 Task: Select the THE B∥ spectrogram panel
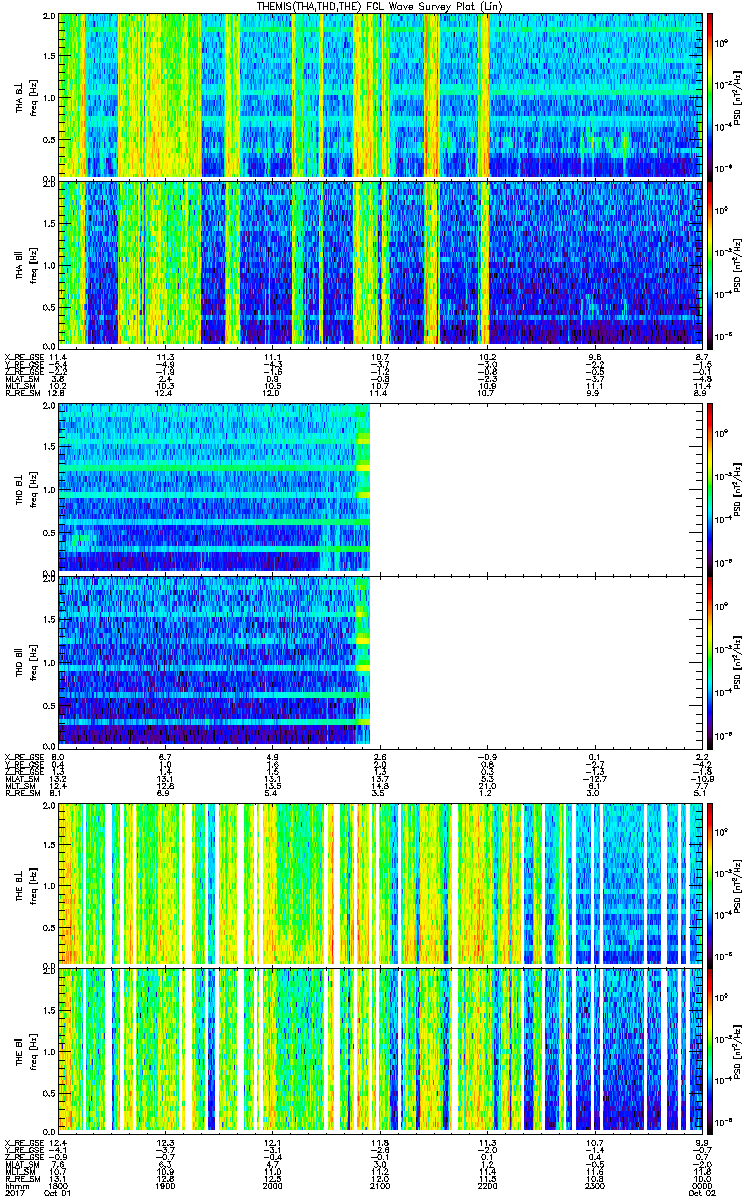click(381, 1049)
